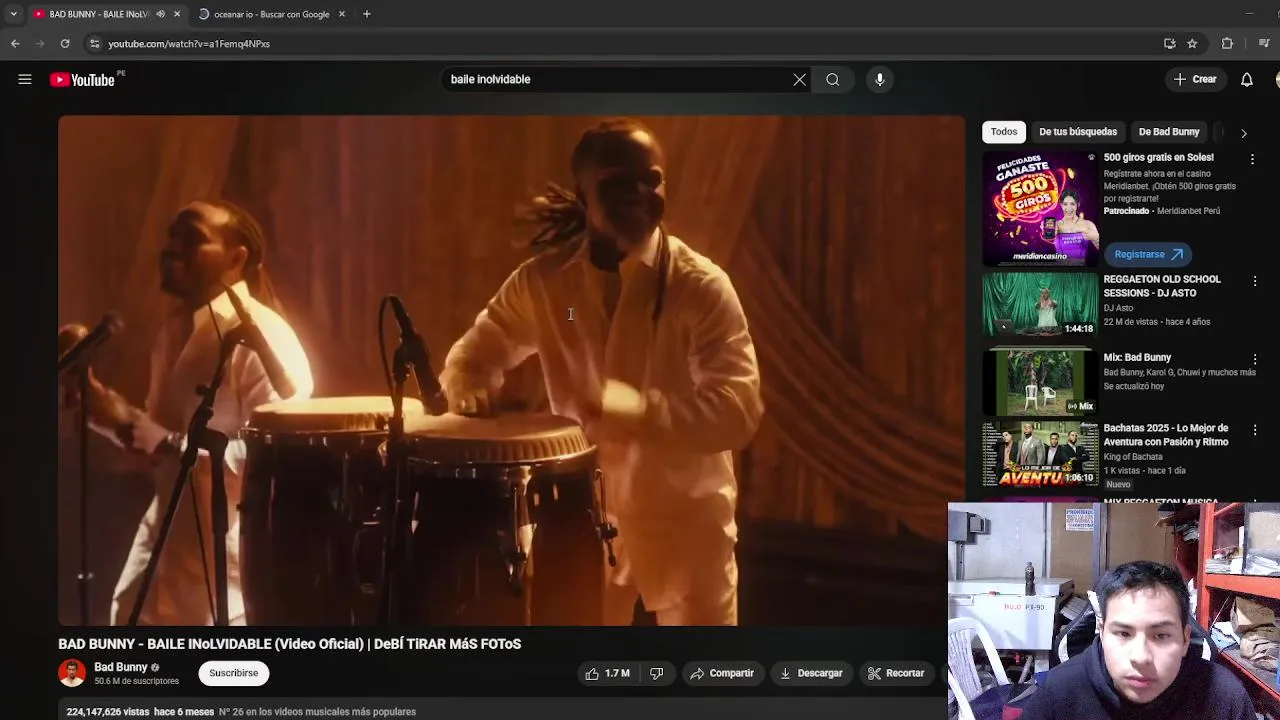Open the Crear upload menu
1280x720 pixels.
click(x=1195, y=79)
